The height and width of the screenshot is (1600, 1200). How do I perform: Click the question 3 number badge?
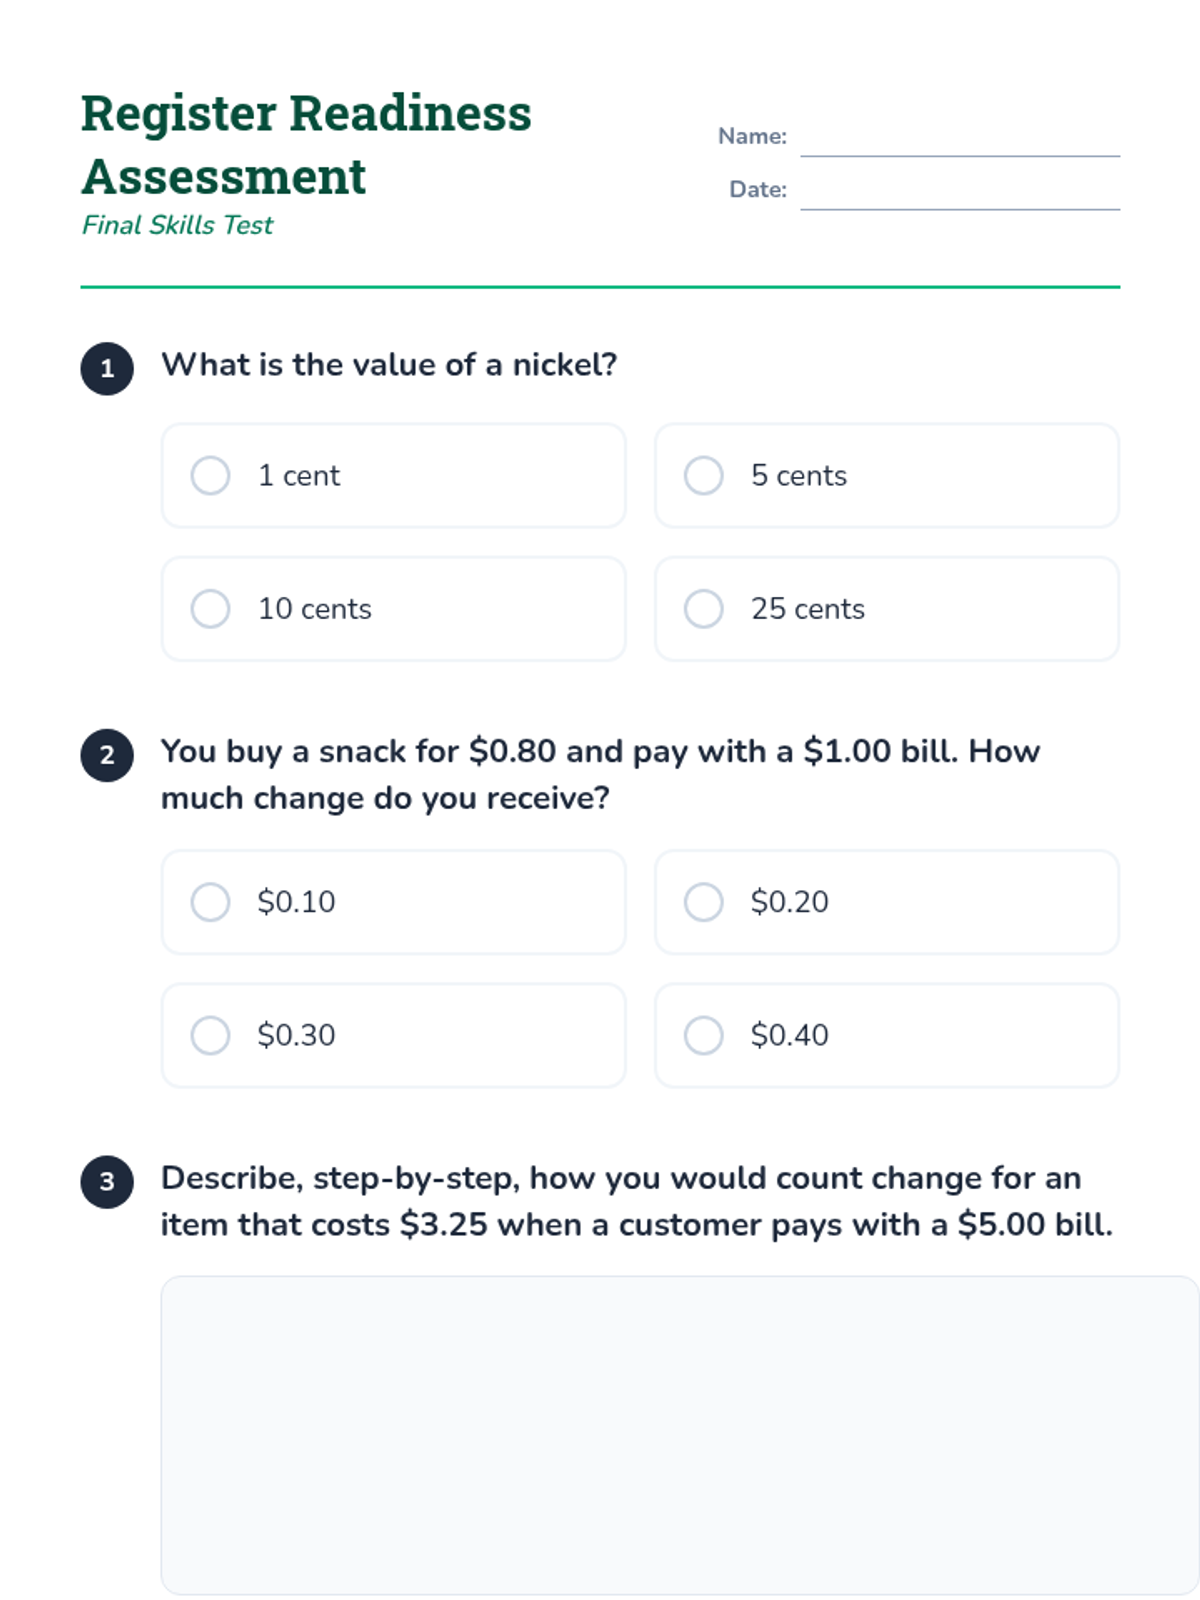[x=107, y=1182]
